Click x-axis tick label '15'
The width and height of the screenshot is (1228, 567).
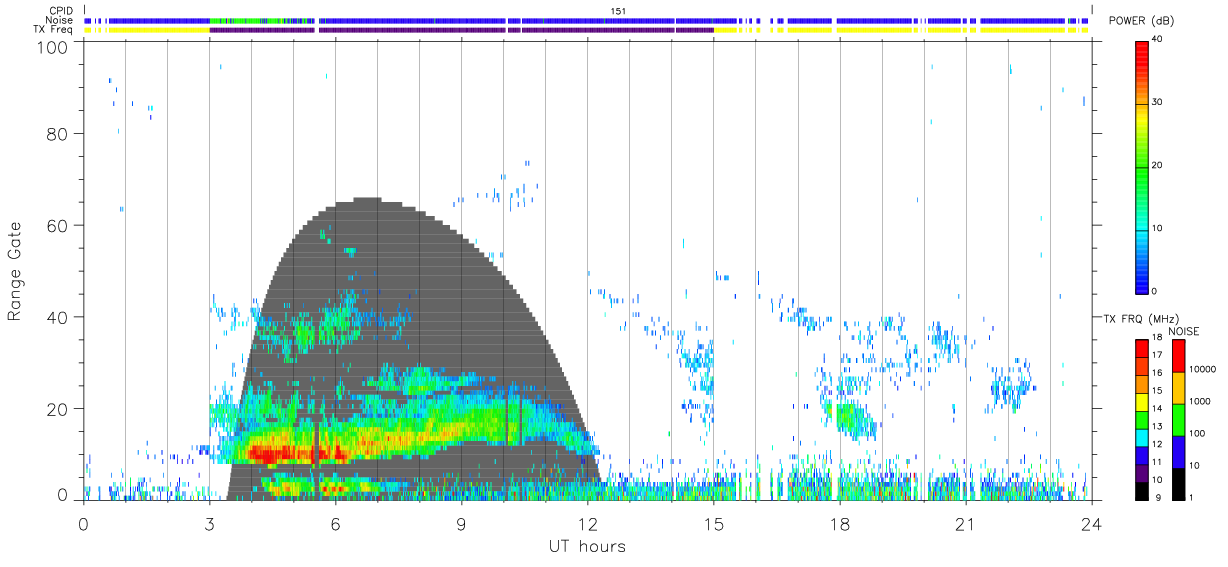point(714,525)
